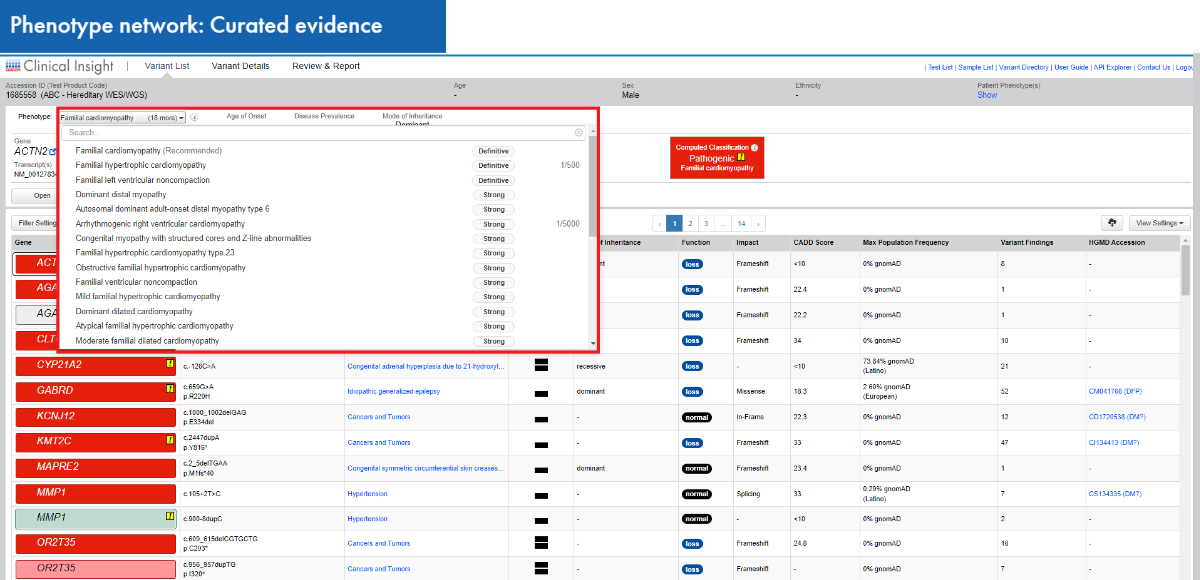The image size is (1200, 580).
Task: Click the Open button under the transcript
Action: [42, 196]
